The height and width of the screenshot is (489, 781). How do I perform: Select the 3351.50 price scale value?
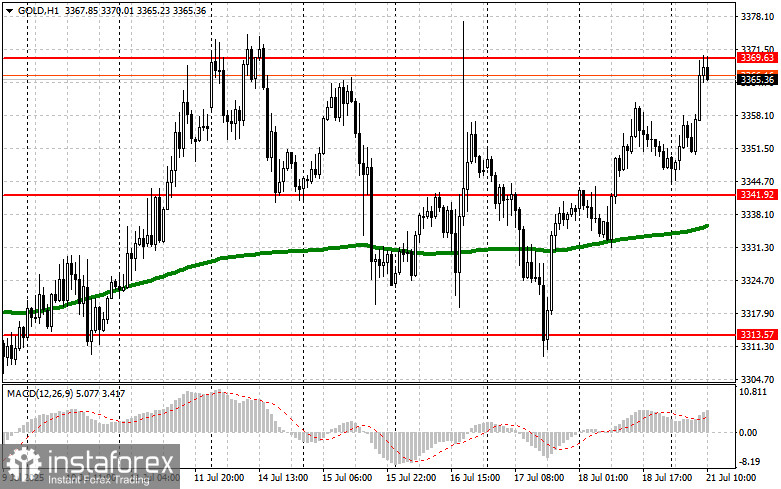pos(757,148)
